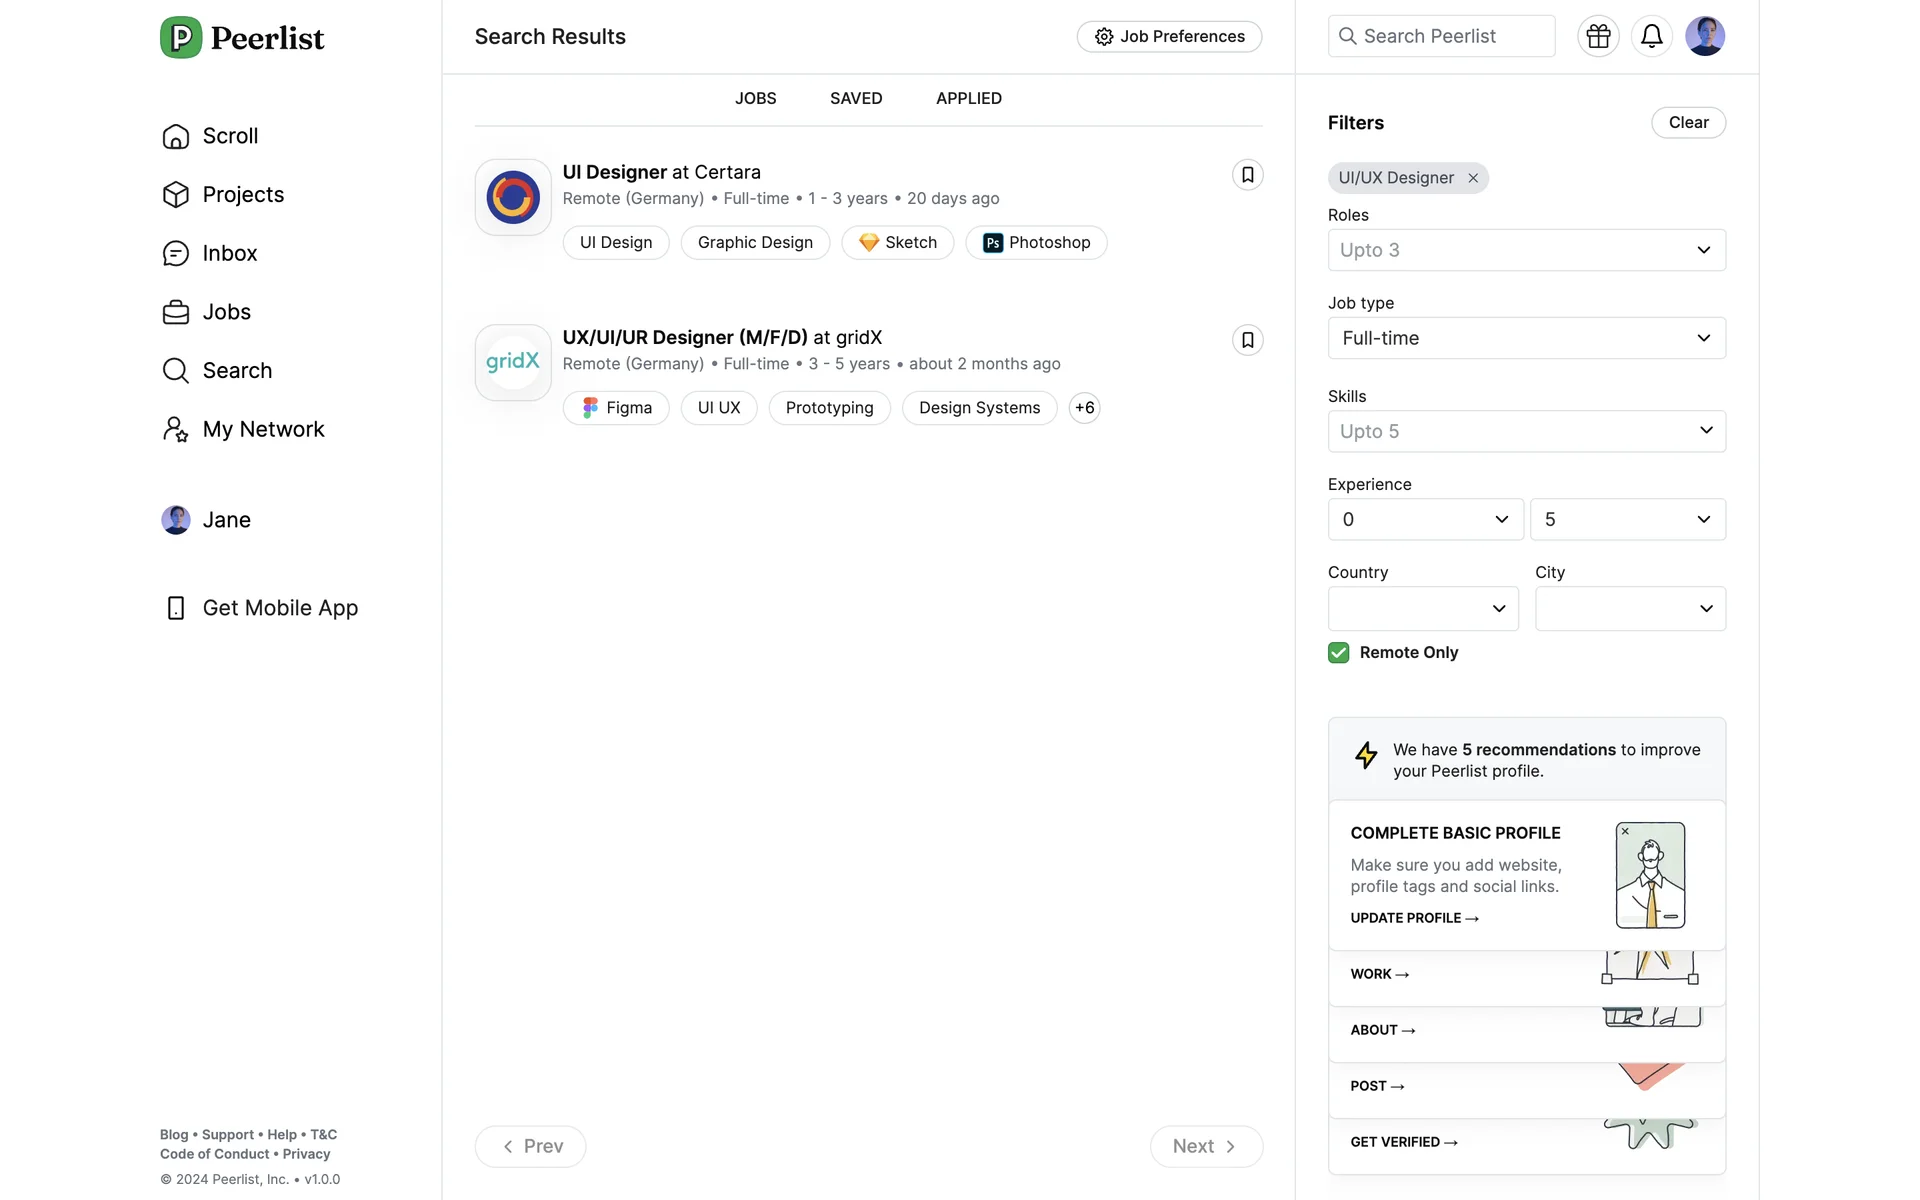Switch to the SAVED tab
Viewport: 1920px width, 1200px height.
click(855, 98)
